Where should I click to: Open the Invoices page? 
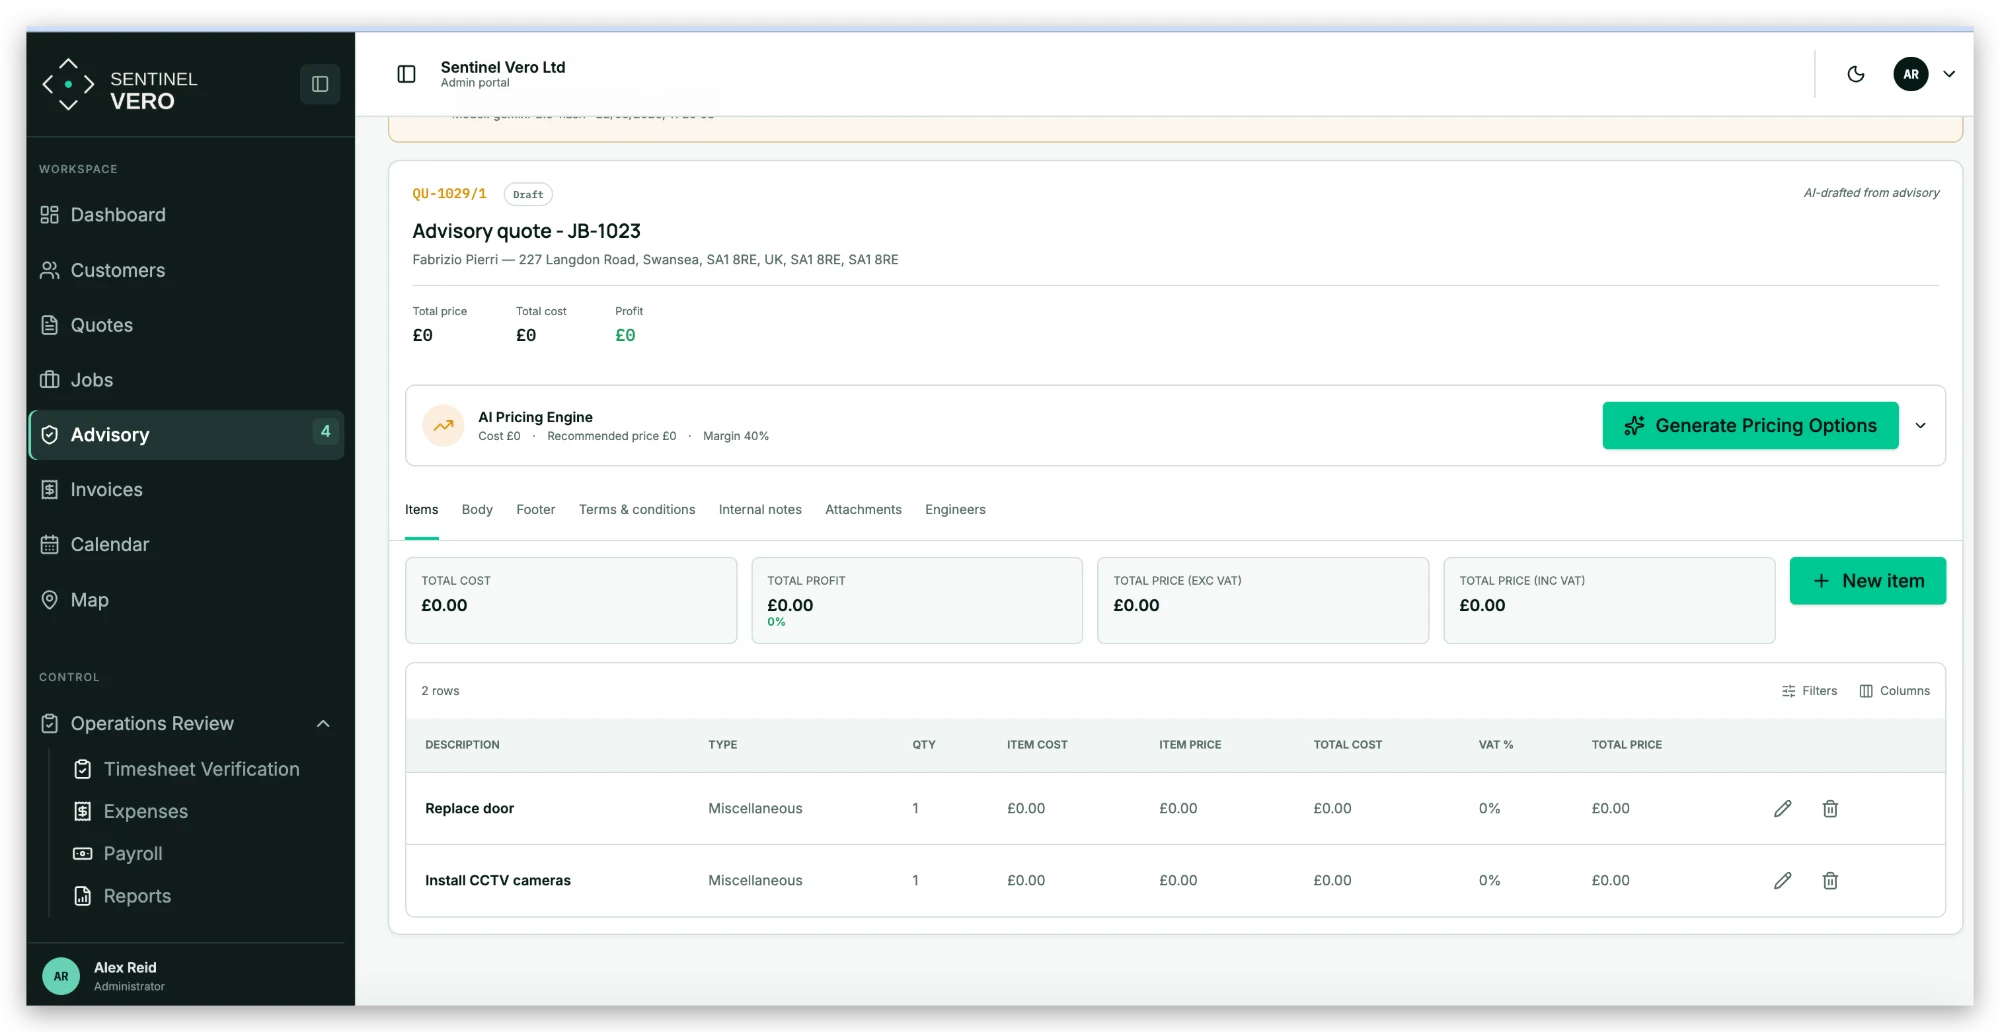[x=186, y=490]
